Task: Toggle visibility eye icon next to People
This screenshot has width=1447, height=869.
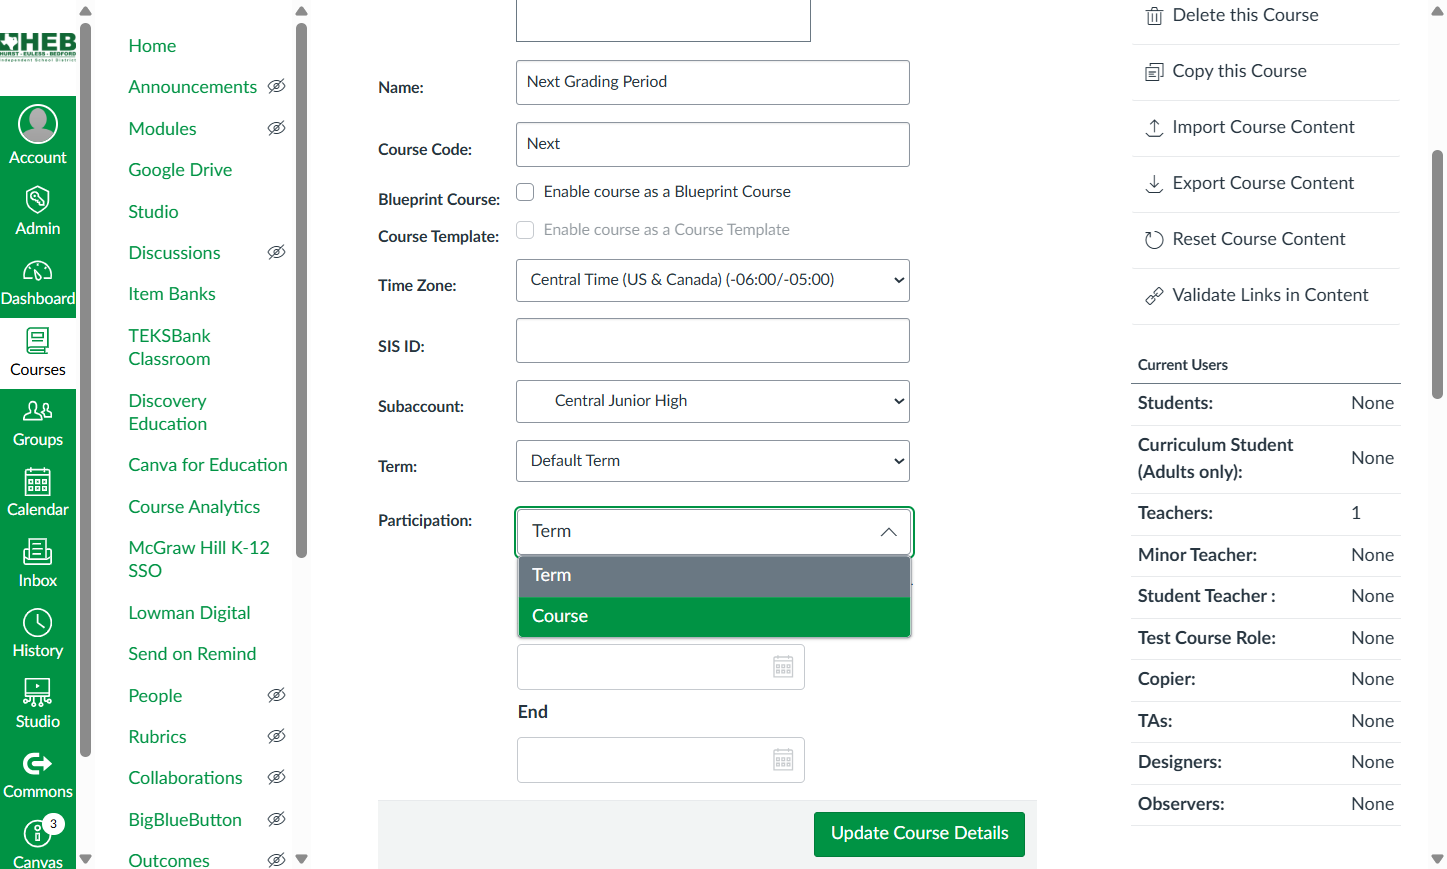Action: coord(277,695)
